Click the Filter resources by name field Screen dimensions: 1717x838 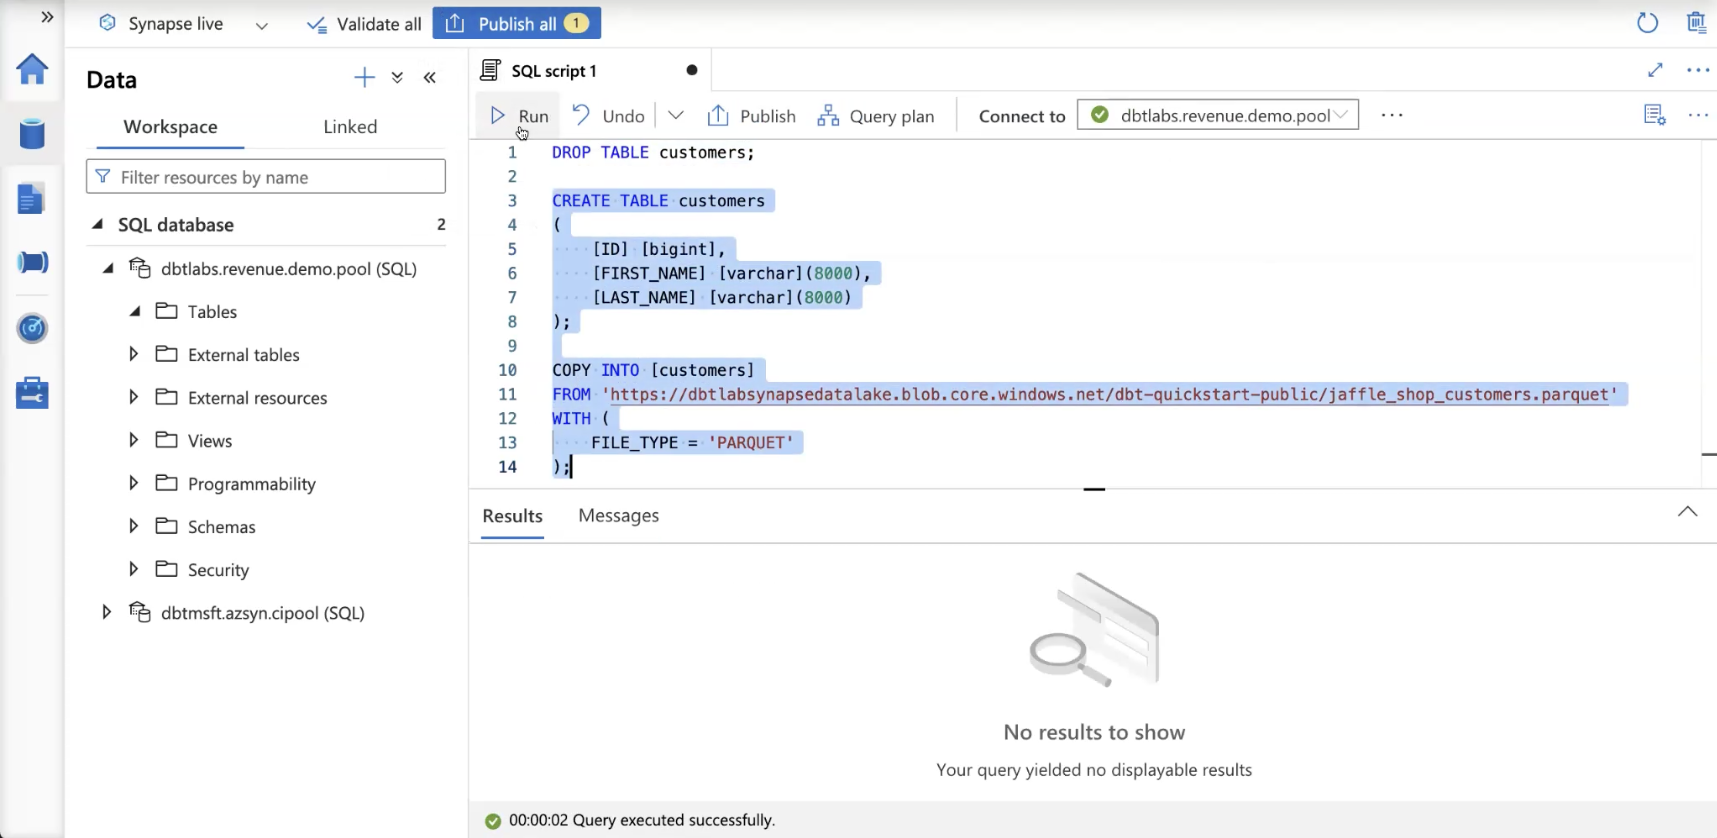pyautogui.click(x=266, y=177)
